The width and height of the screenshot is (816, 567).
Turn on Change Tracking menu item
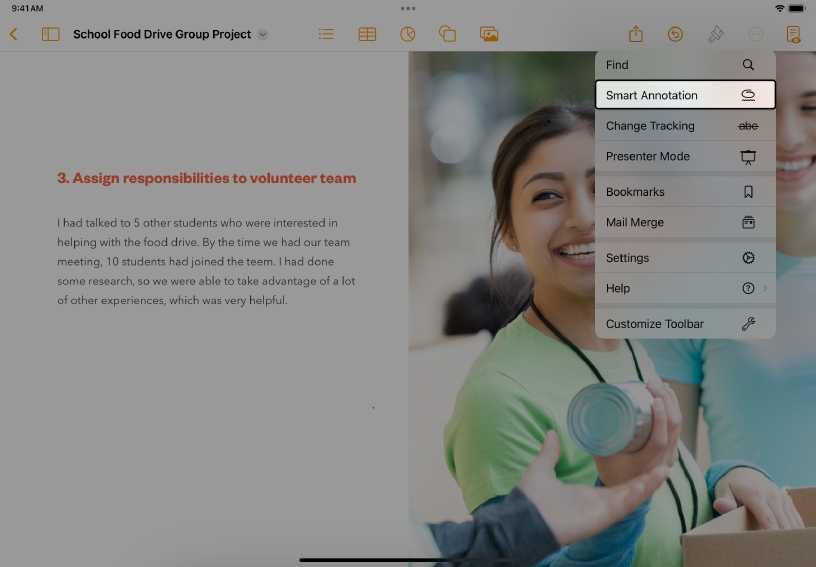685,126
